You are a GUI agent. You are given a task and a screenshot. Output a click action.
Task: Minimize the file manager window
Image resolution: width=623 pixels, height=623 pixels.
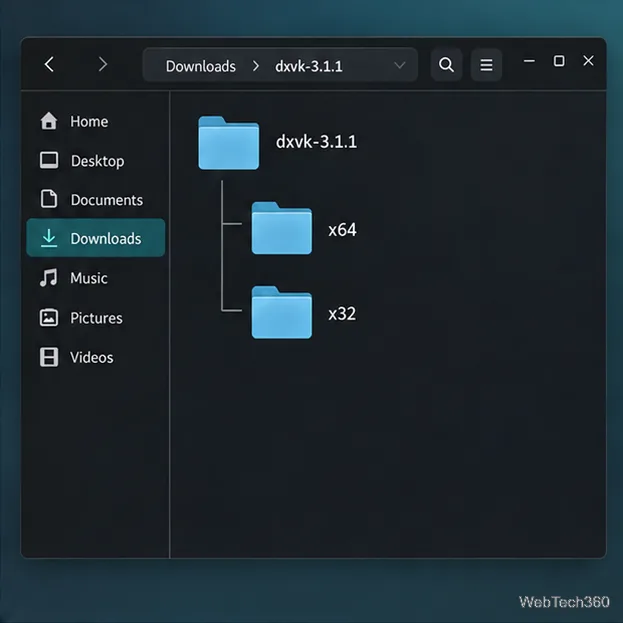(529, 61)
